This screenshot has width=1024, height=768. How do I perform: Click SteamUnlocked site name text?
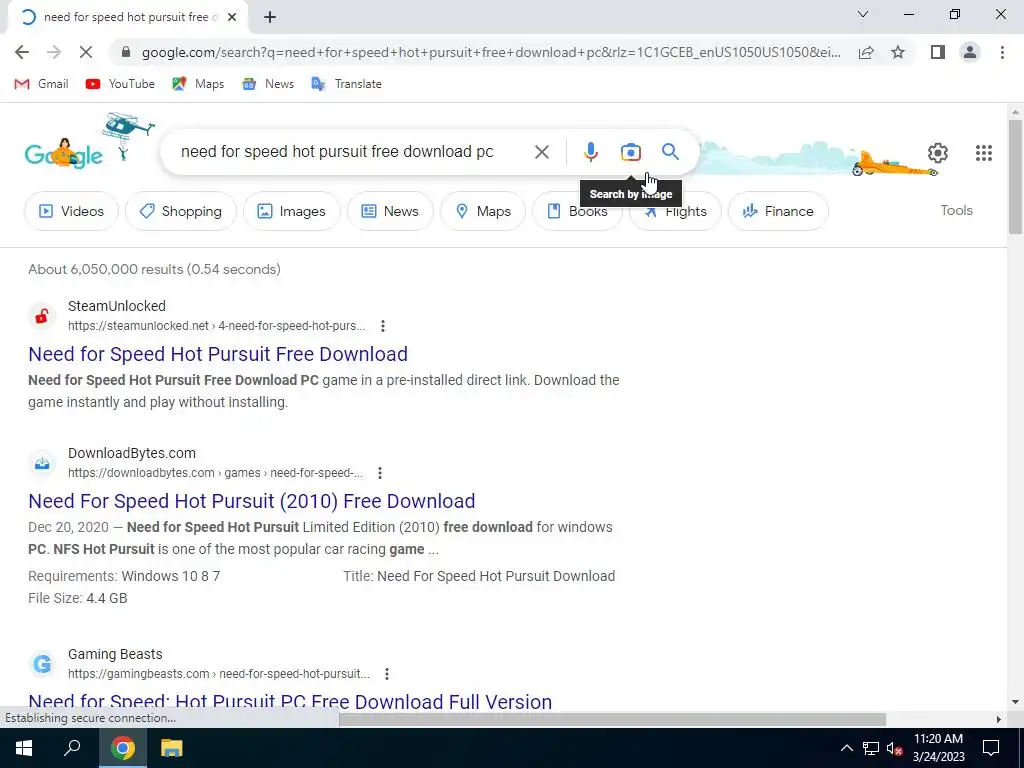pyautogui.click(x=117, y=306)
